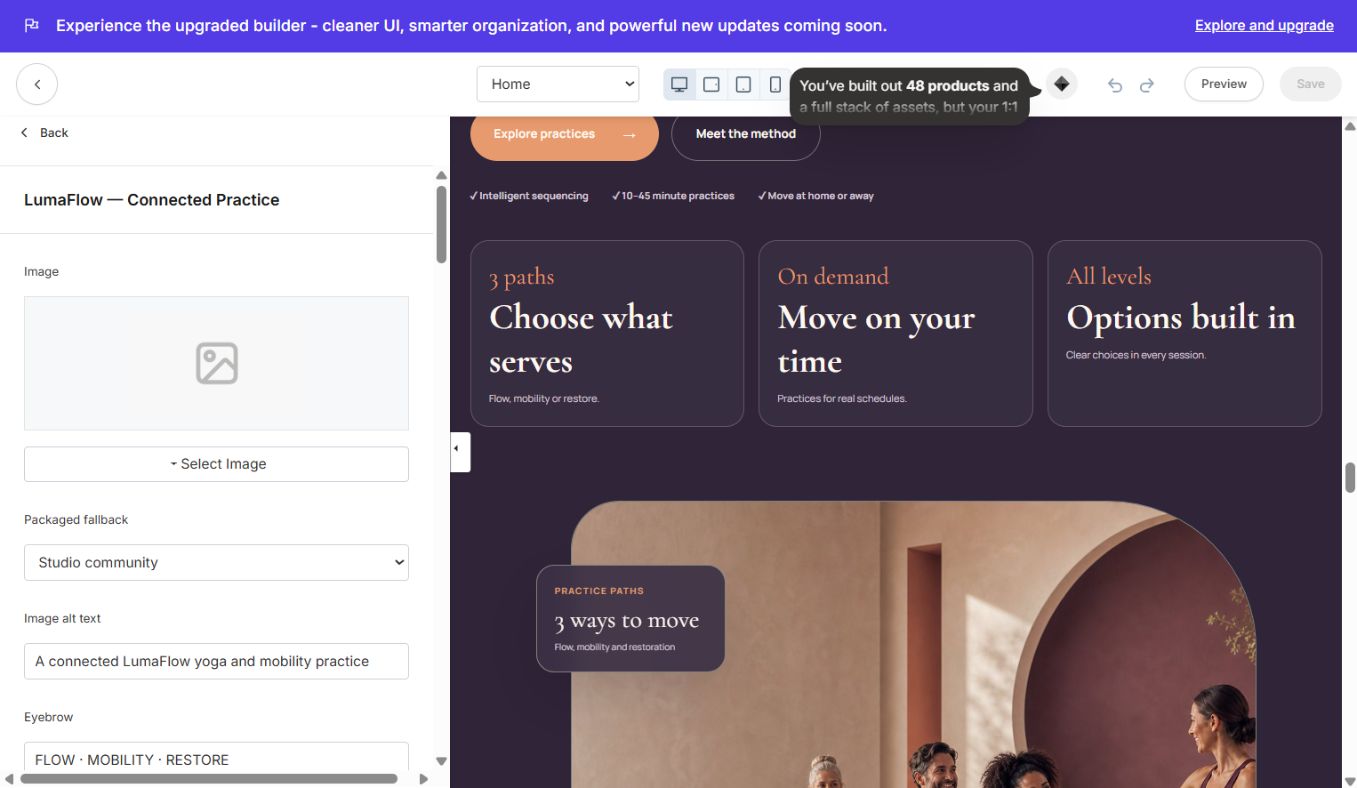The image size is (1357, 788).
Task: Click the Preview button
Action: tap(1224, 84)
